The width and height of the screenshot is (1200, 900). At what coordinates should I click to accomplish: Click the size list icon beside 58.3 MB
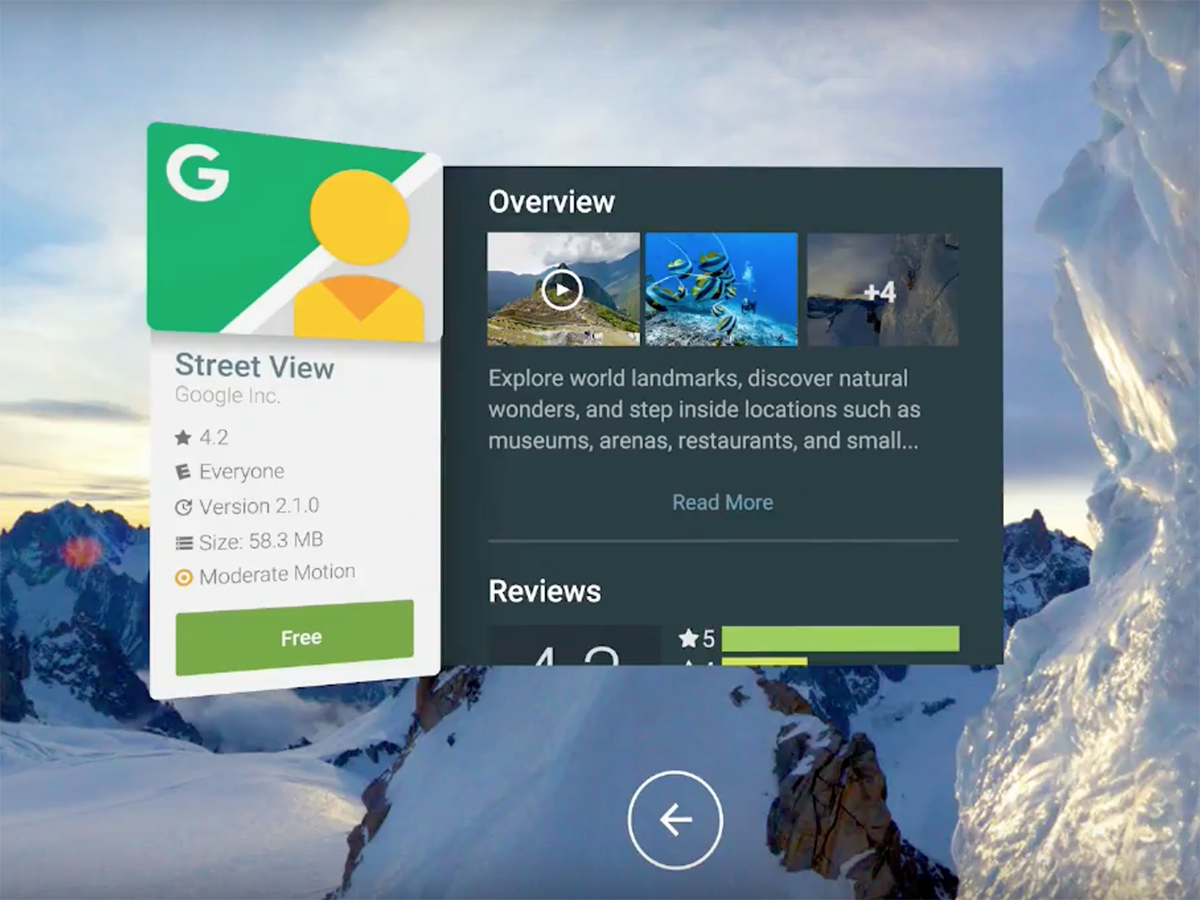pos(183,542)
